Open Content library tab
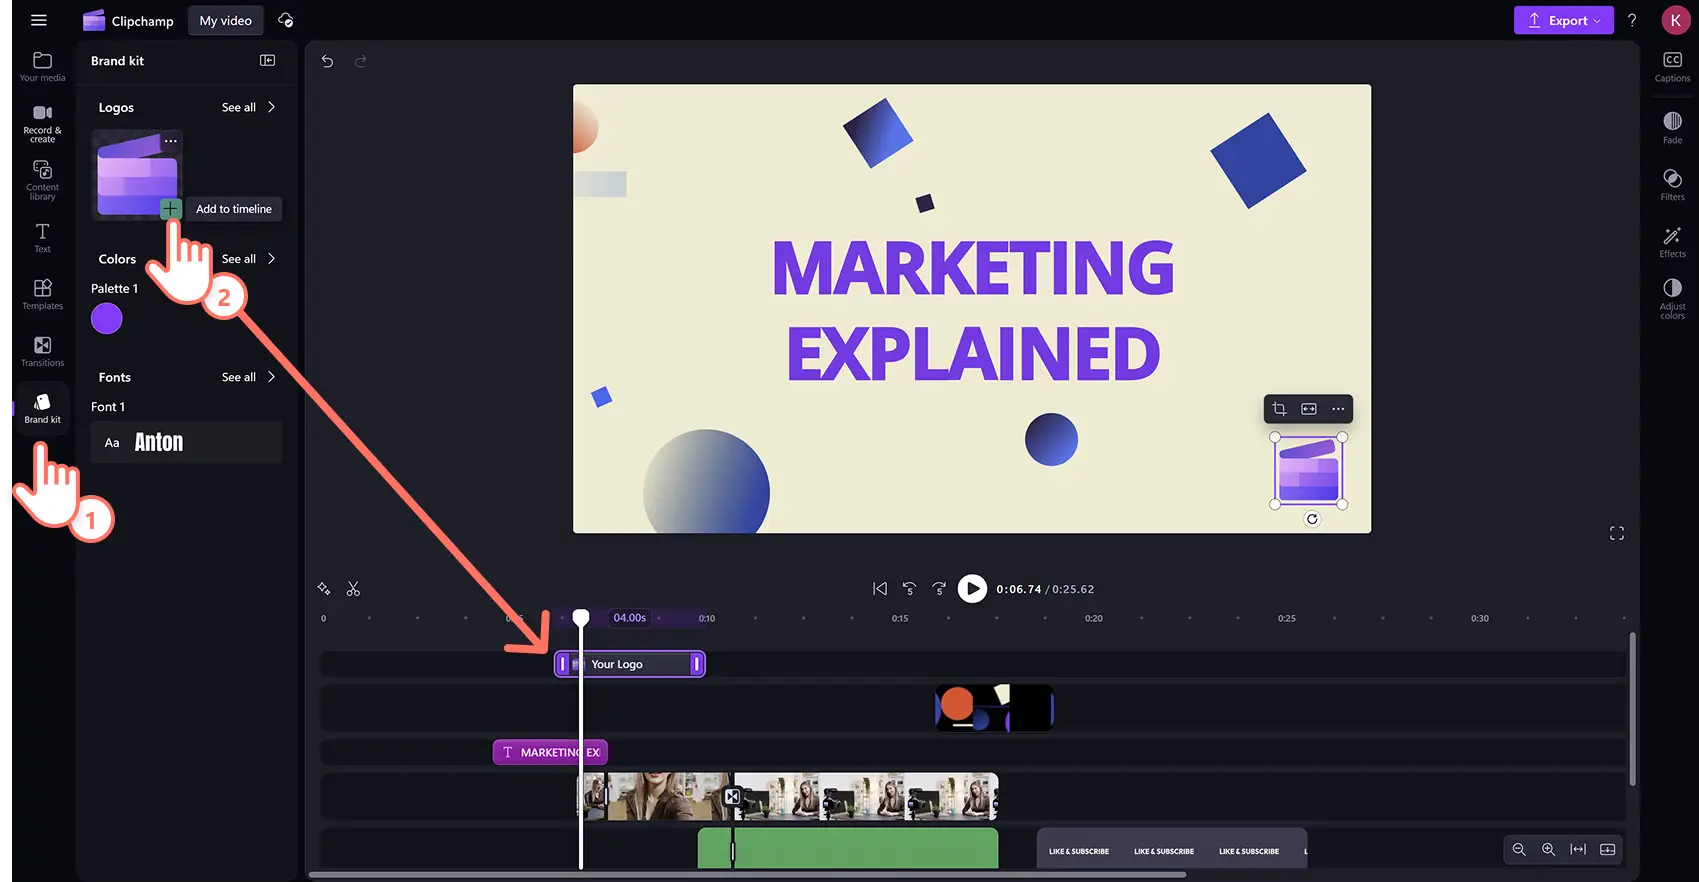Image resolution: width=1699 pixels, height=882 pixels. [x=42, y=180]
